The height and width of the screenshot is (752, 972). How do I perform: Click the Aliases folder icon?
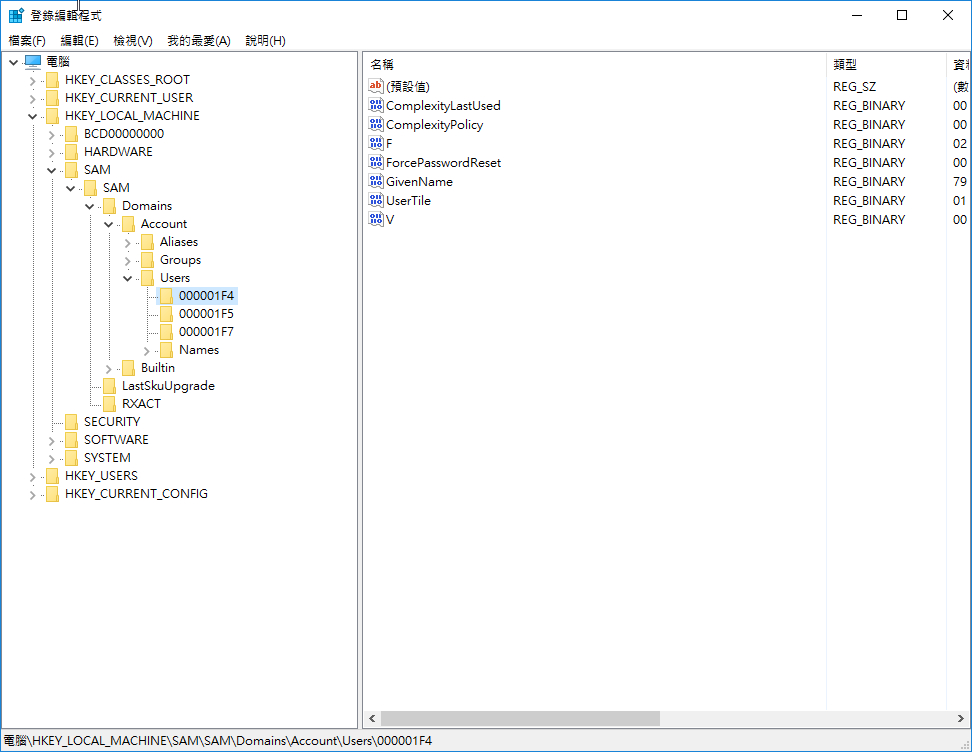pyautogui.click(x=148, y=241)
